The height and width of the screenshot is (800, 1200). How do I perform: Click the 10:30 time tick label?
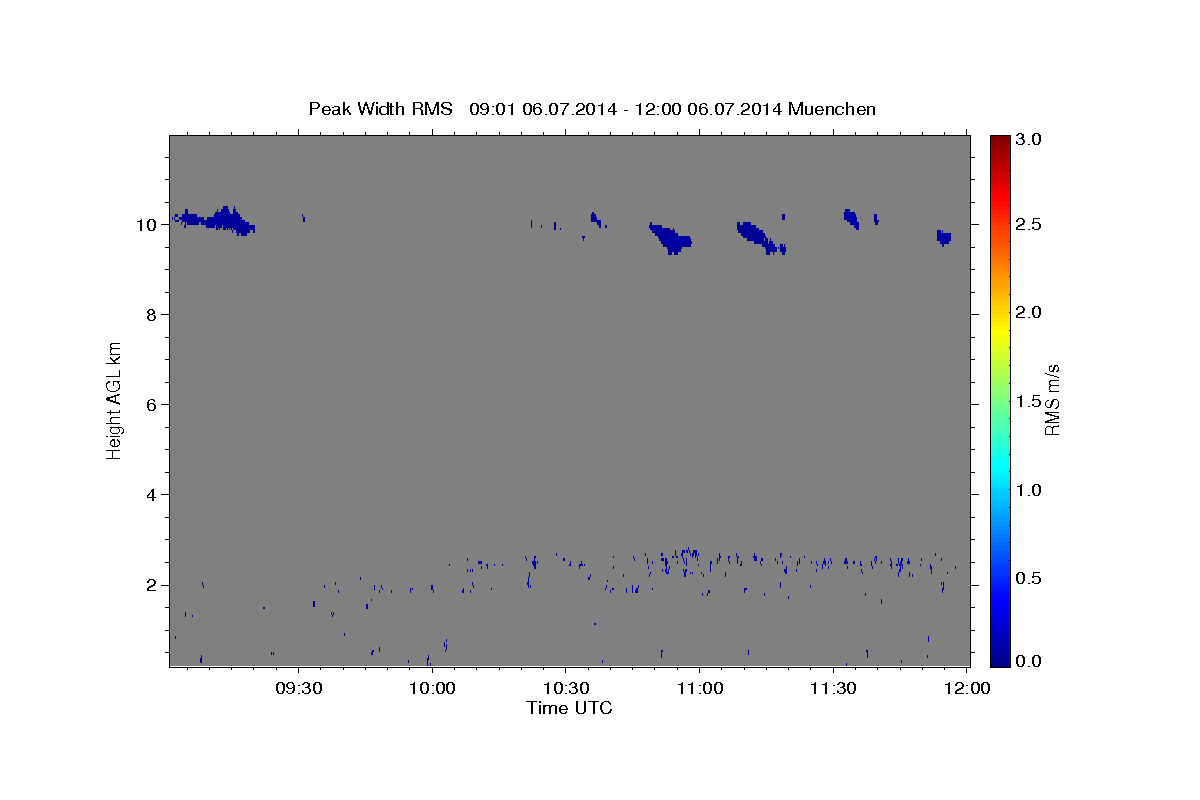[565, 689]
